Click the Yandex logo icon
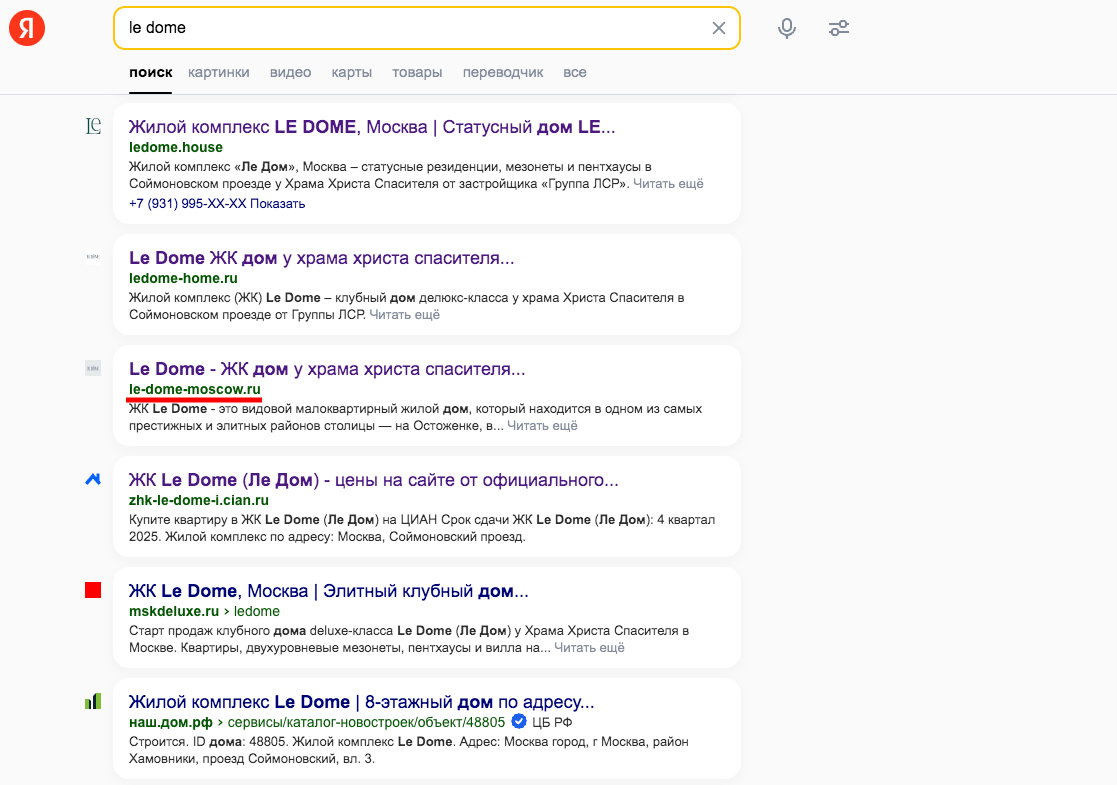This screenshot has width=1117, height=785. (27, 28)
